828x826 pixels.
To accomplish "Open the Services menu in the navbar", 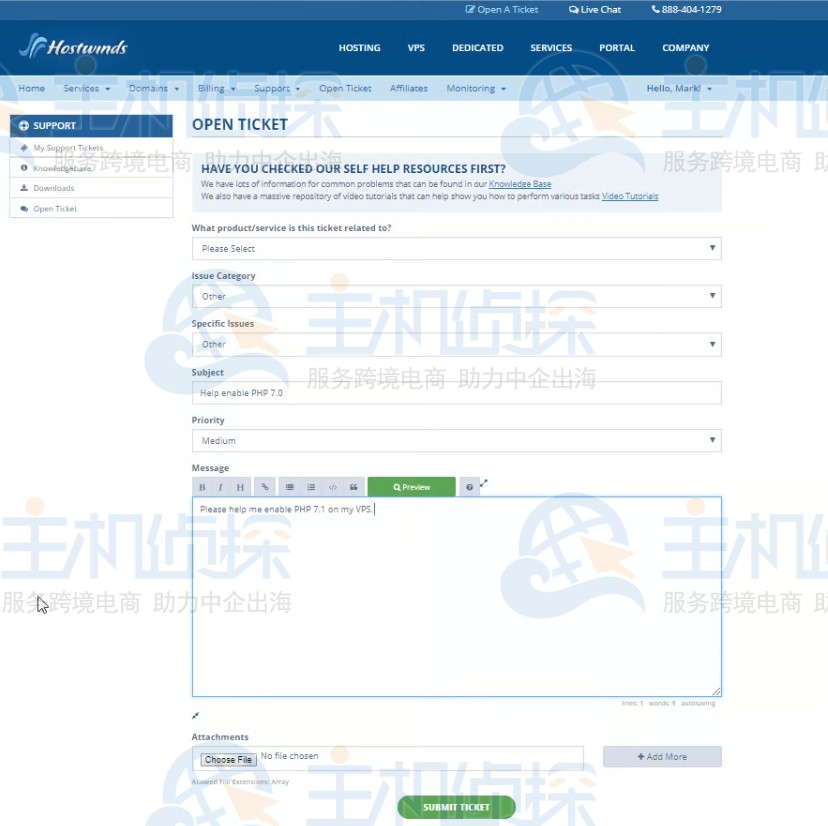I will point(80,88).
